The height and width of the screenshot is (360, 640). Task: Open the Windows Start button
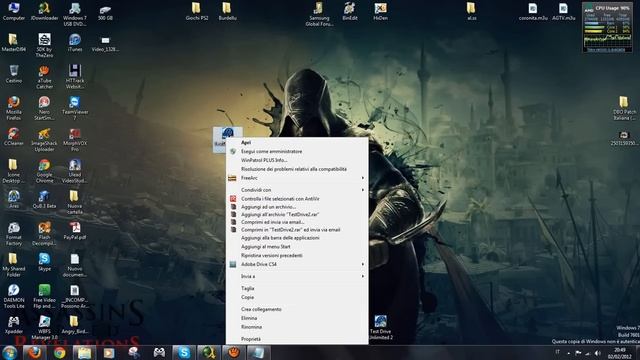click(x=10, y=353)
